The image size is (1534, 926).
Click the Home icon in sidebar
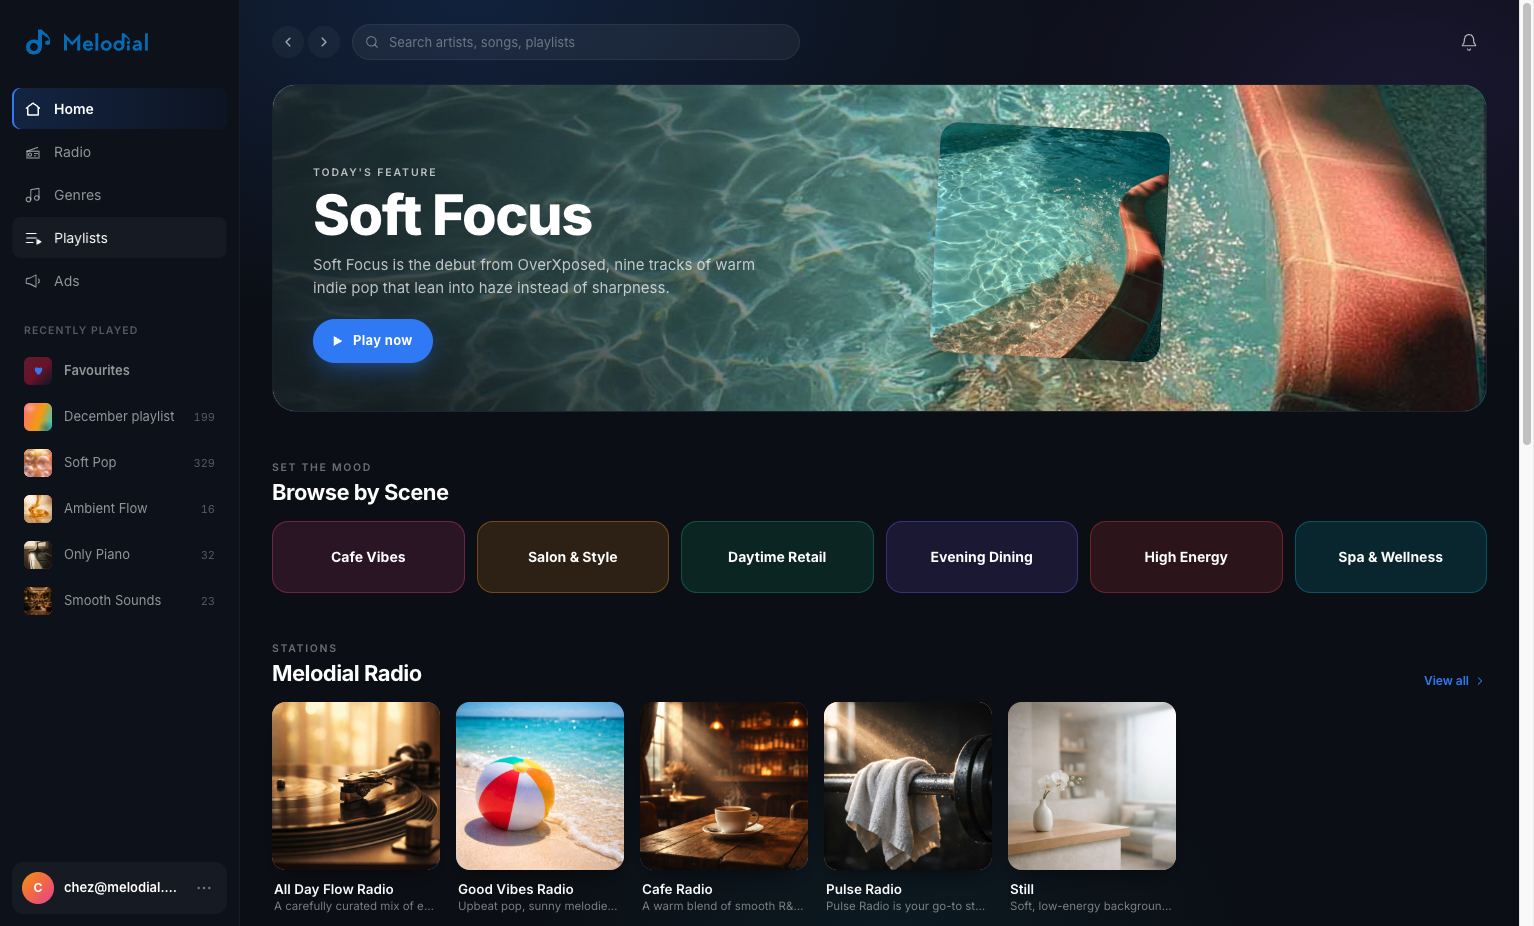(33, 109)
